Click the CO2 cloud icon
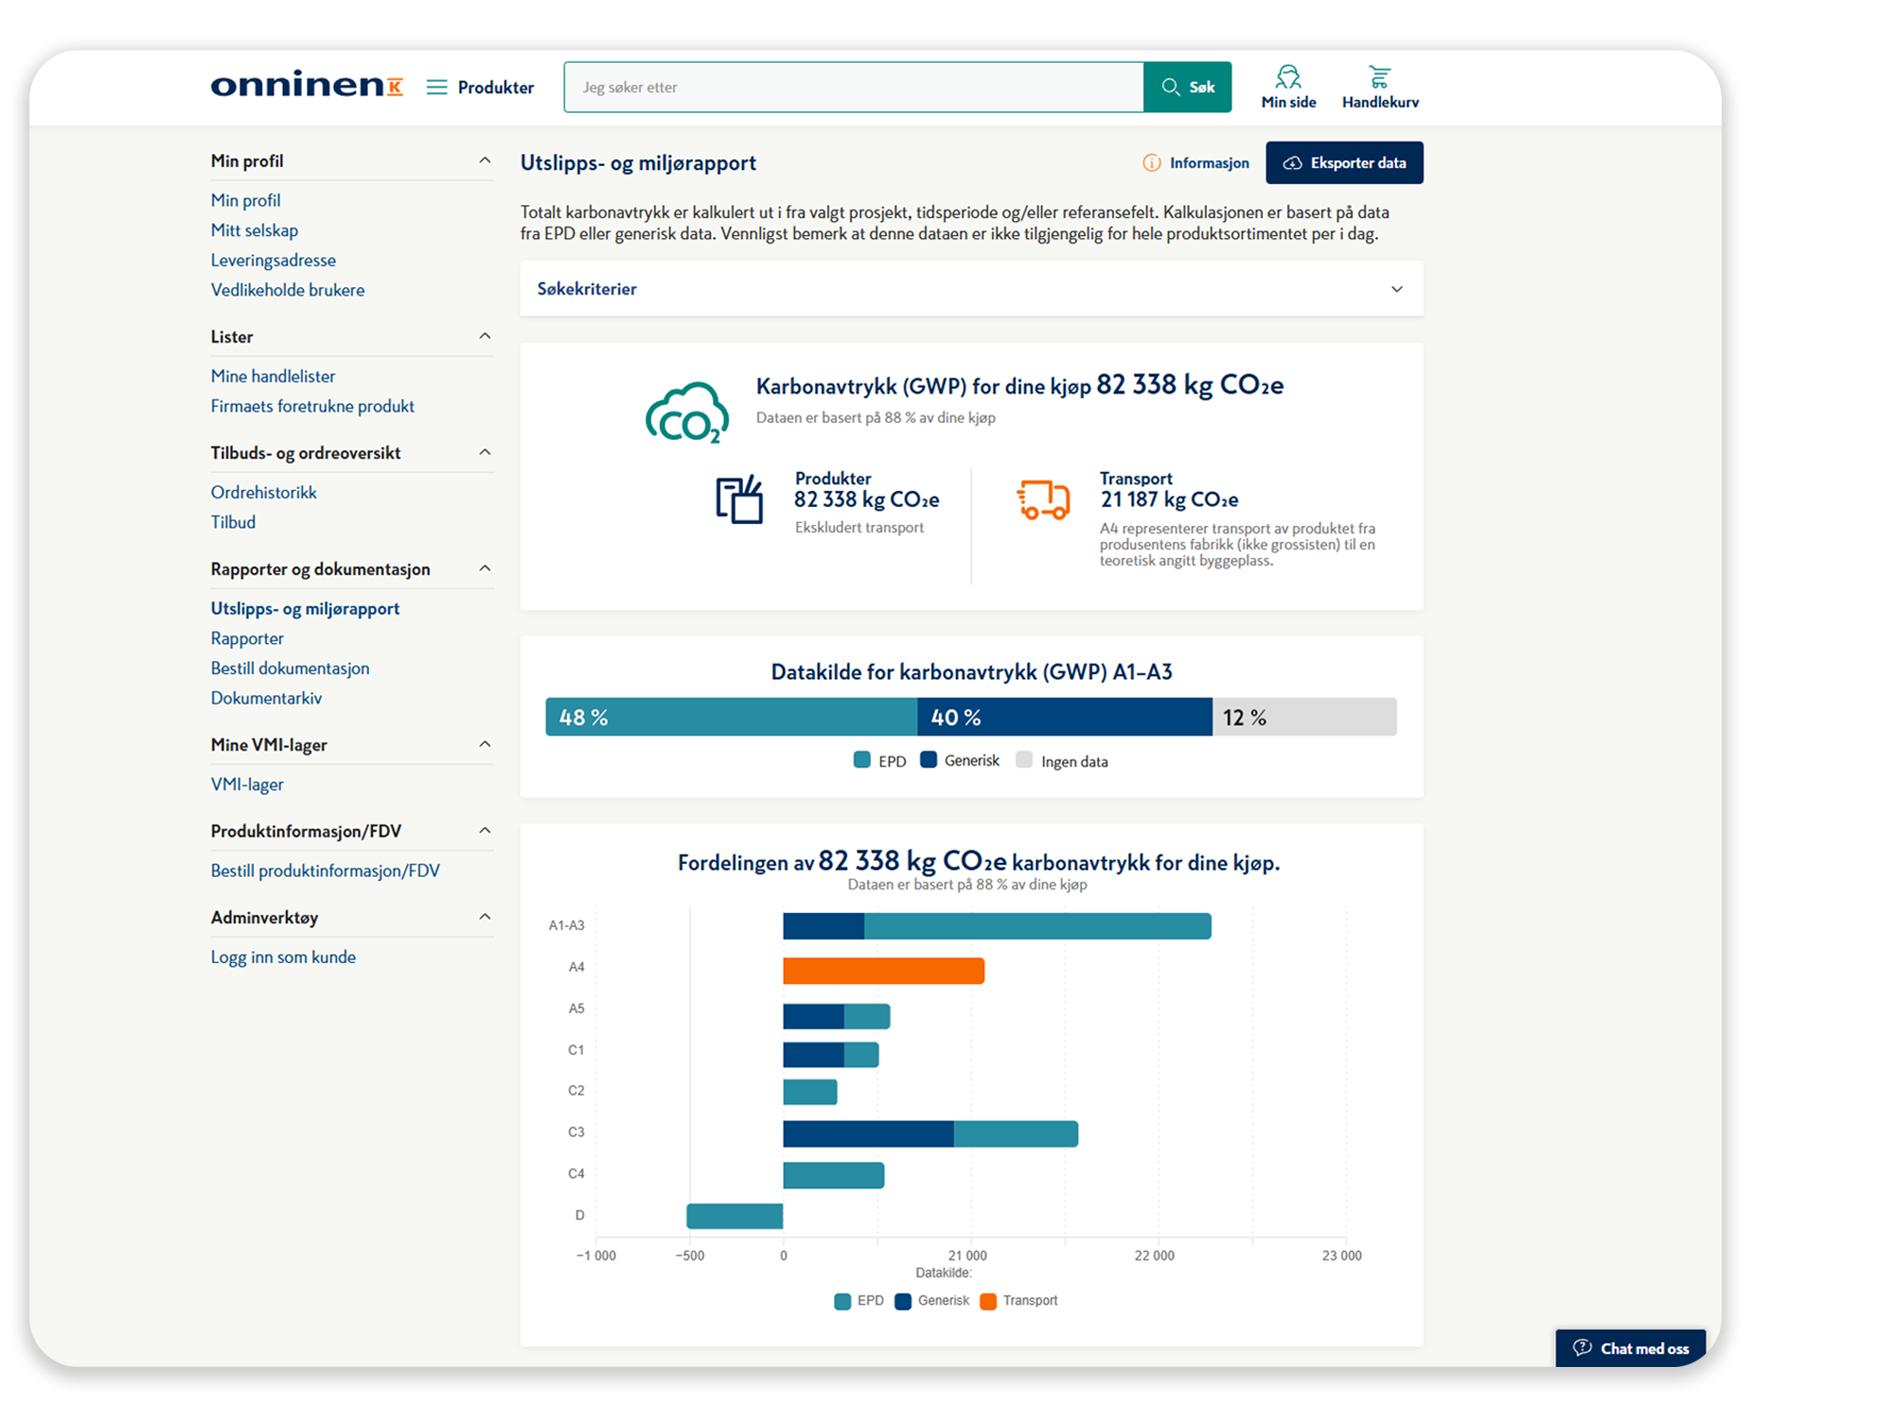Screen dimensions: 1890x1417 (x=687, y=413)
